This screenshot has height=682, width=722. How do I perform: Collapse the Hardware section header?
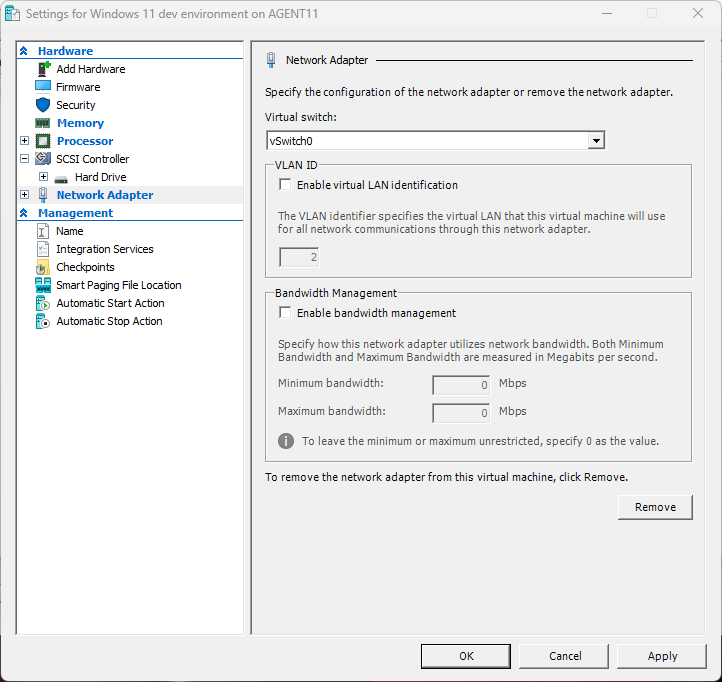(24, 51)
